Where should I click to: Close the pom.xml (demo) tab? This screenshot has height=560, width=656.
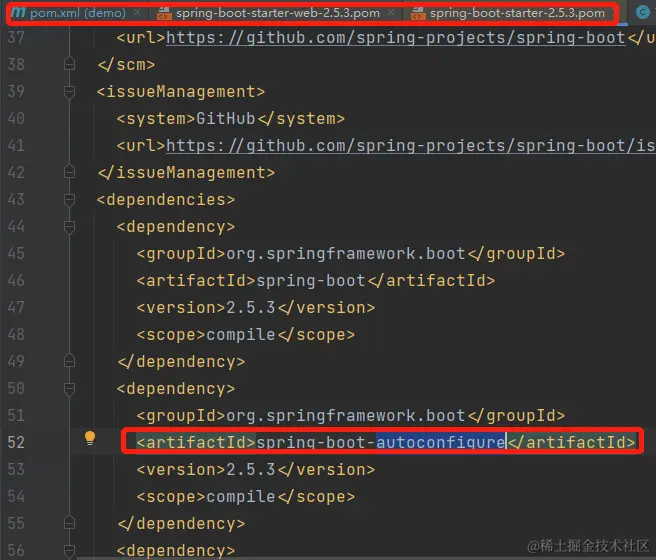coord(137,13)
